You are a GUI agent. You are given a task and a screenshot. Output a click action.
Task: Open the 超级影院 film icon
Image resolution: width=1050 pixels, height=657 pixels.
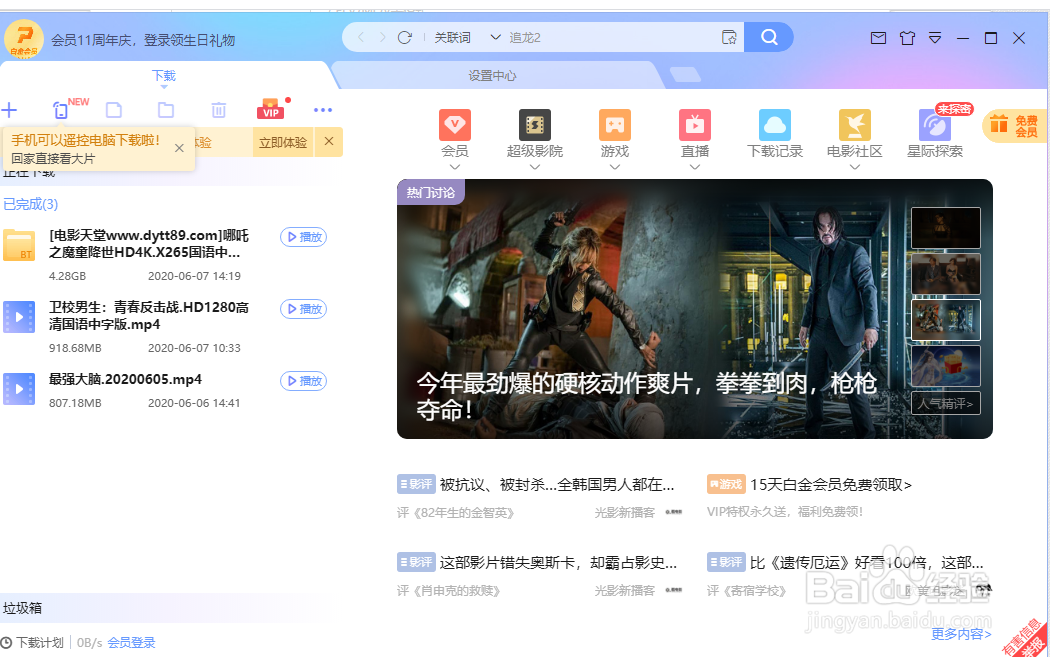534,125
